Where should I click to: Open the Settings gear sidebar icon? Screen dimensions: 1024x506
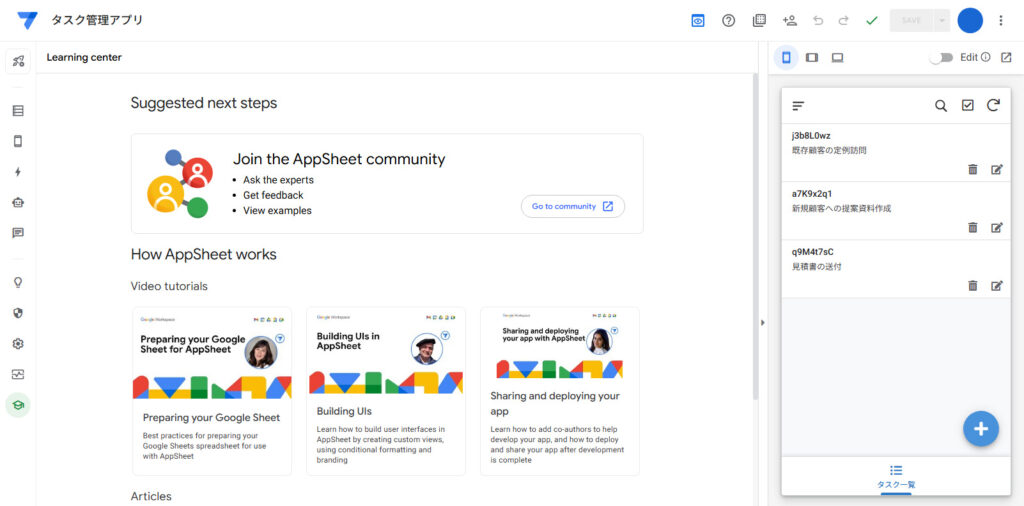(x=18, y=343)
